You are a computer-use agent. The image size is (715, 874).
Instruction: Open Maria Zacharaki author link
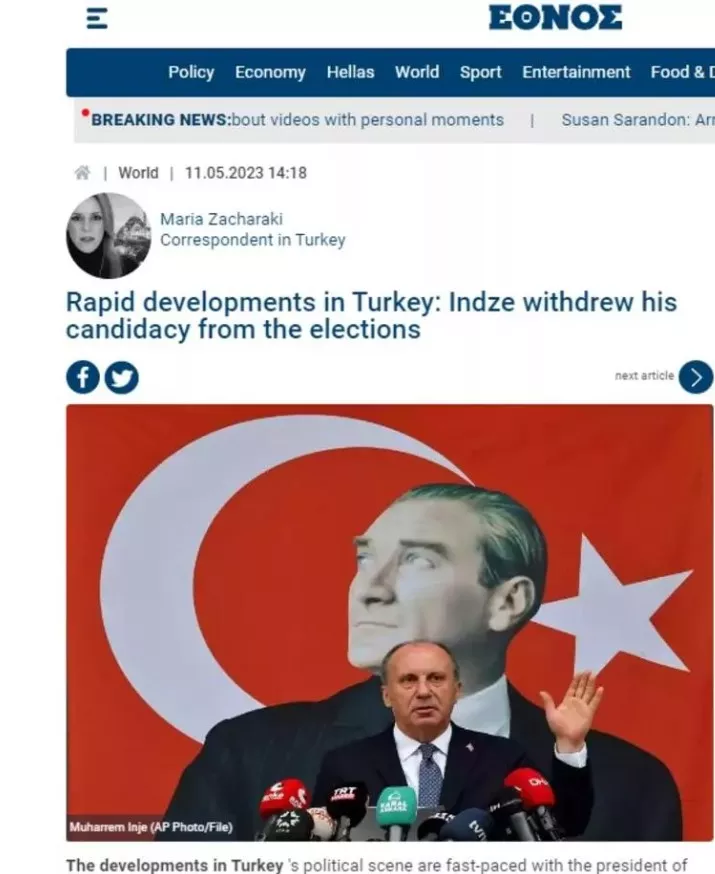click(221, 219)
